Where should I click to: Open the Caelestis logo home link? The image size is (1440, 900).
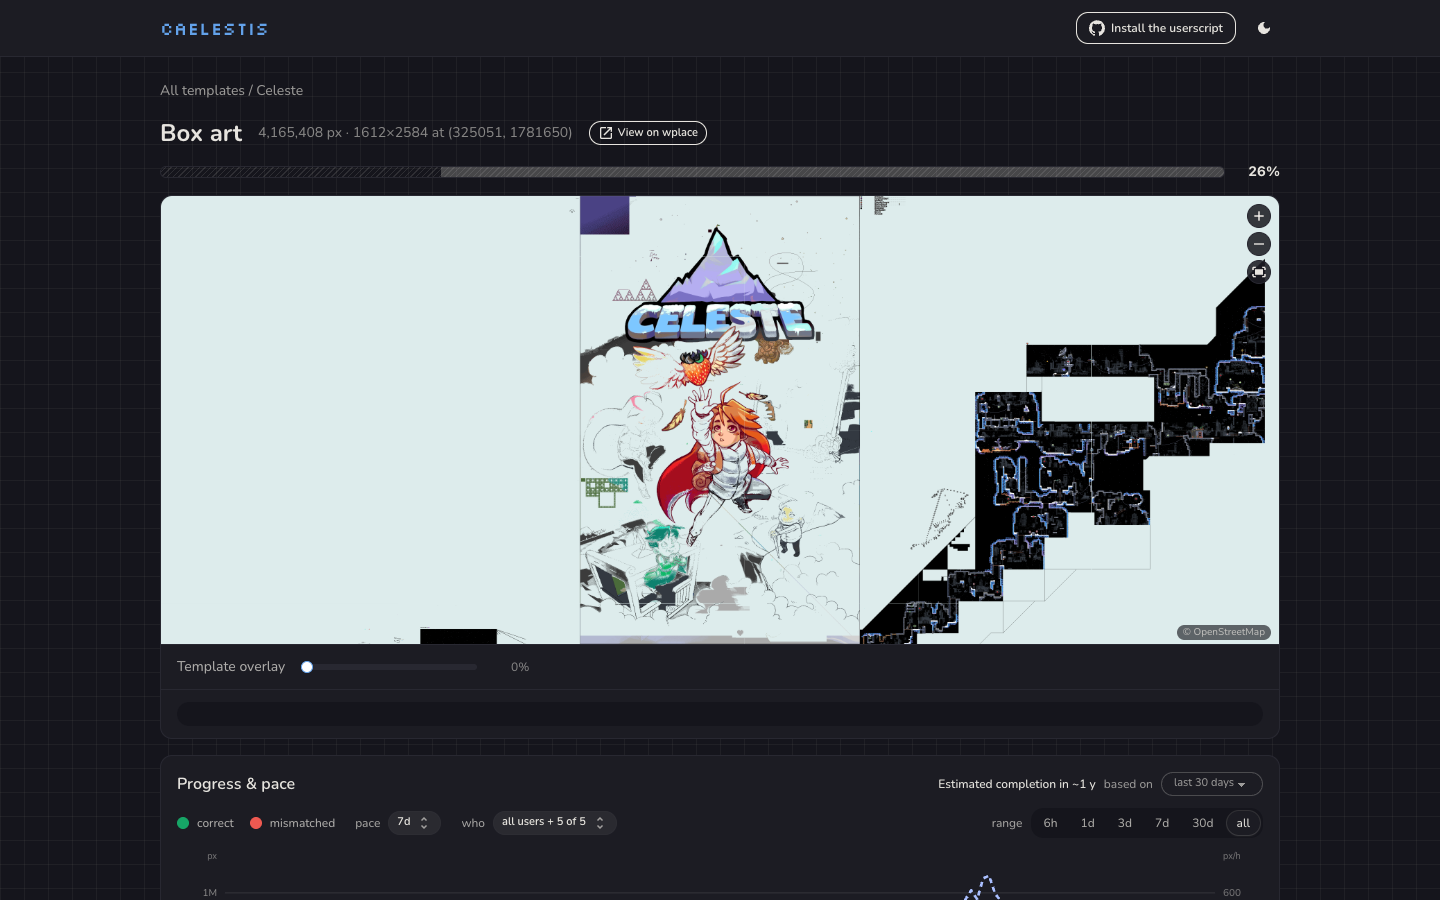tap(214, 29)
